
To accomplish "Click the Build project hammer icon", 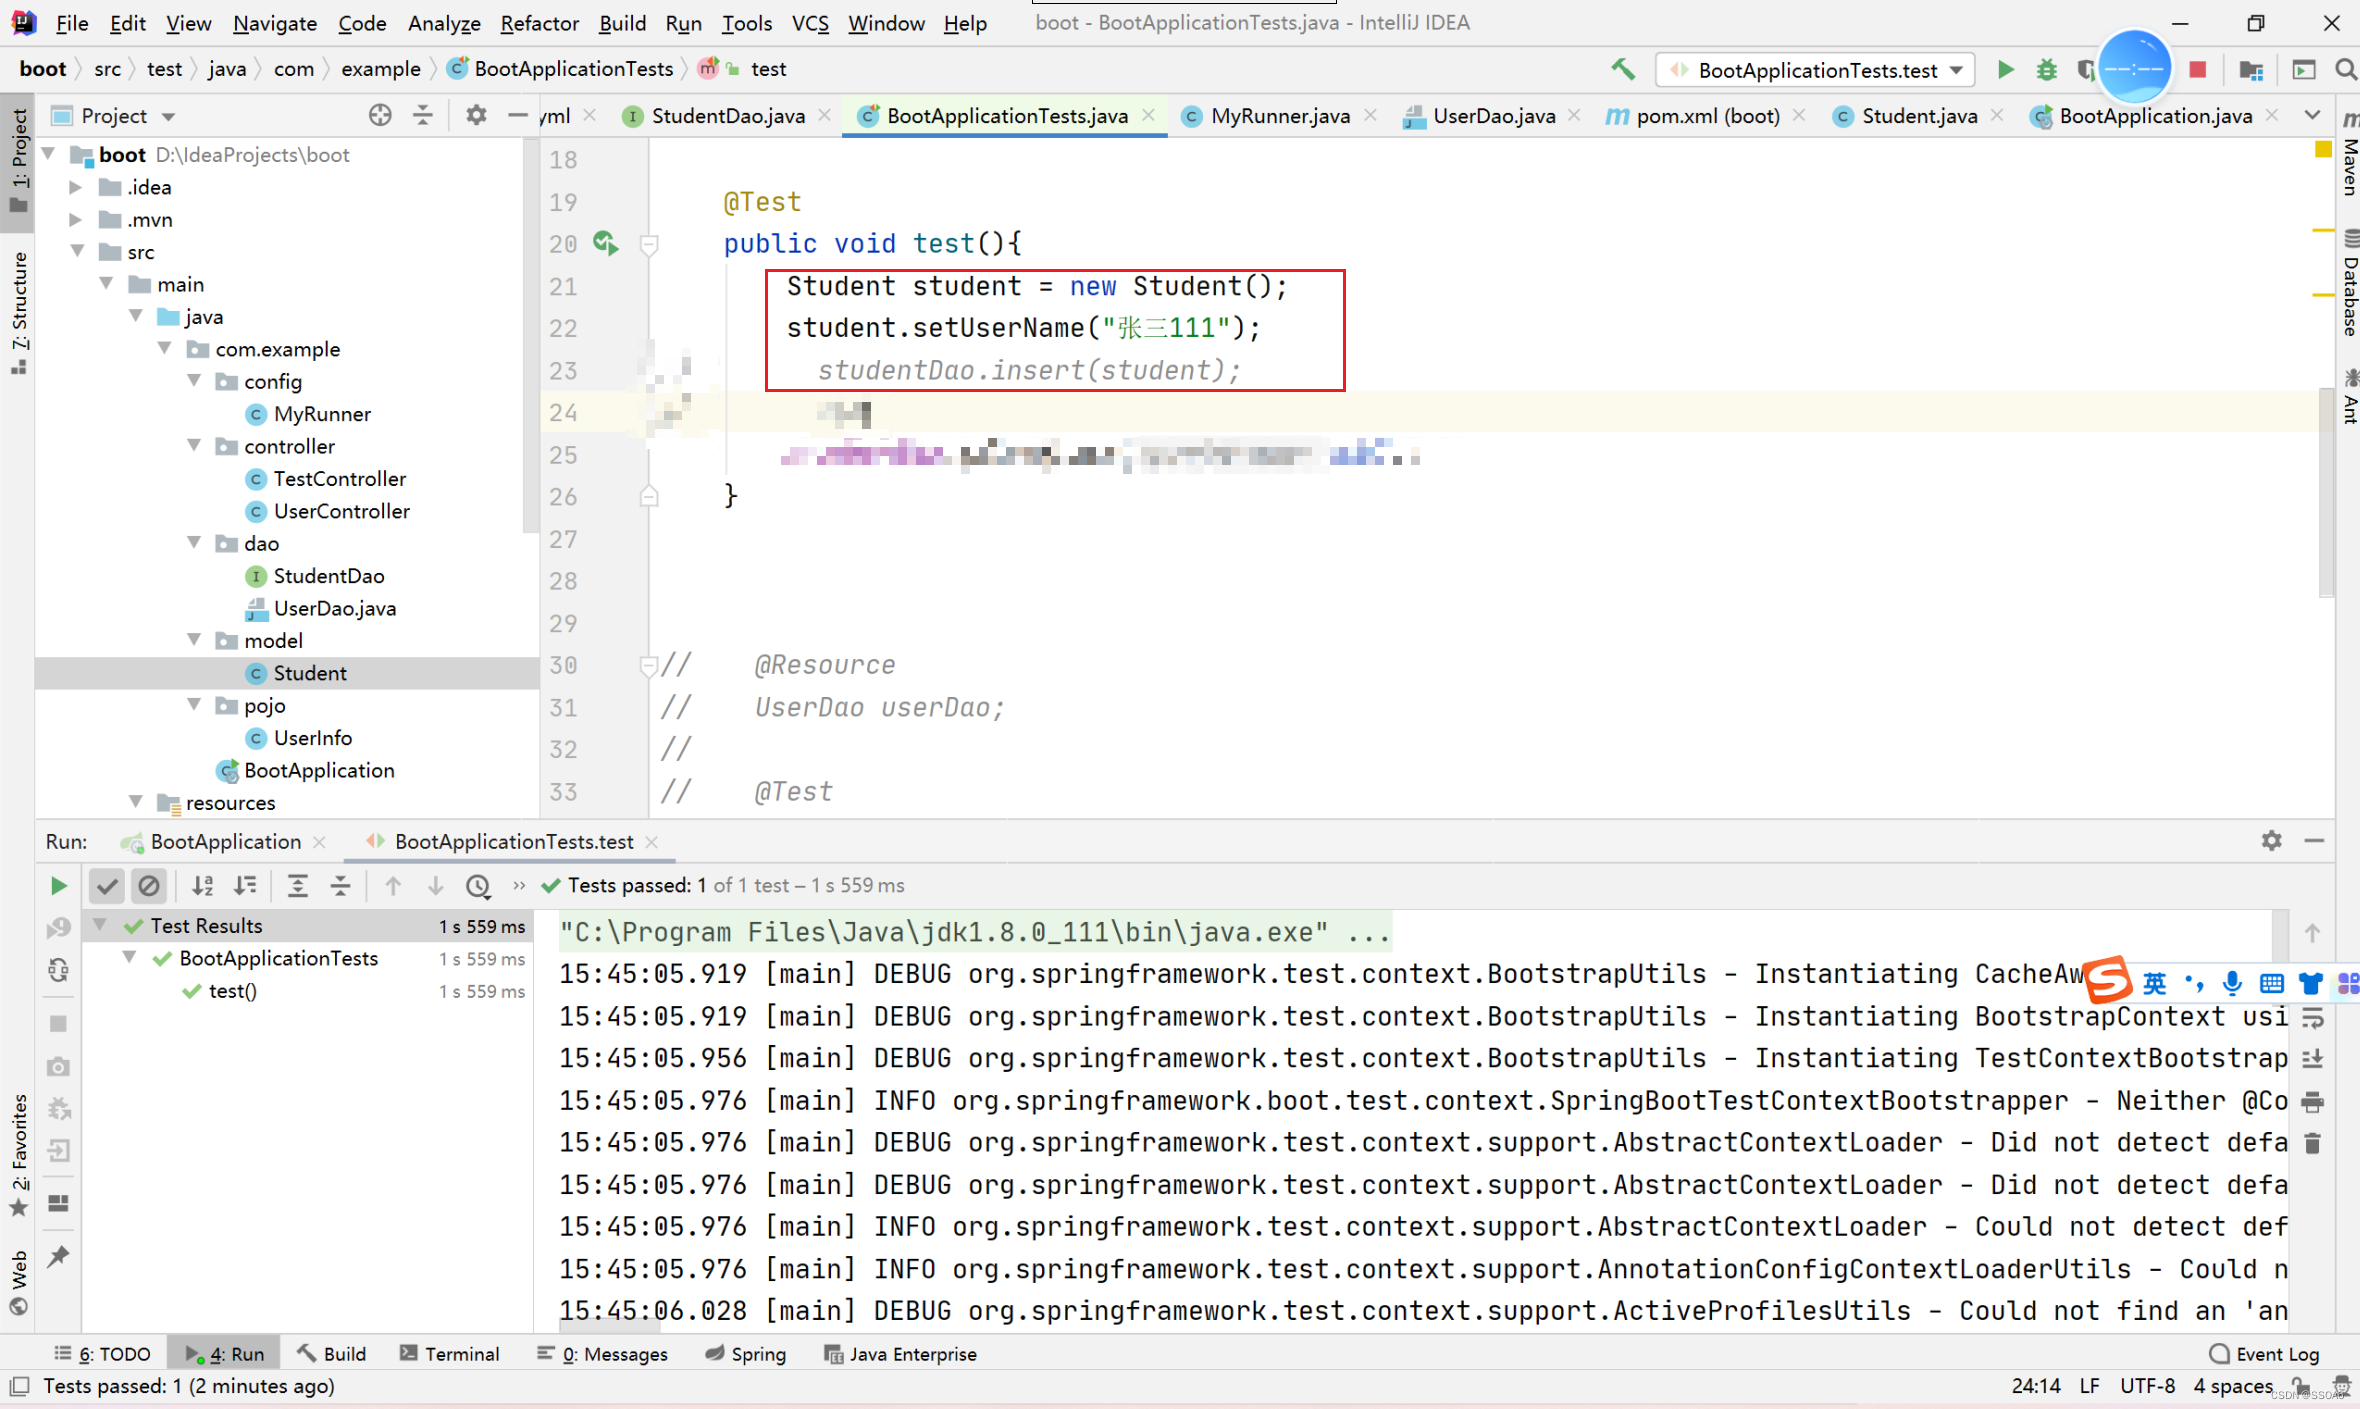I will 1622,69.
